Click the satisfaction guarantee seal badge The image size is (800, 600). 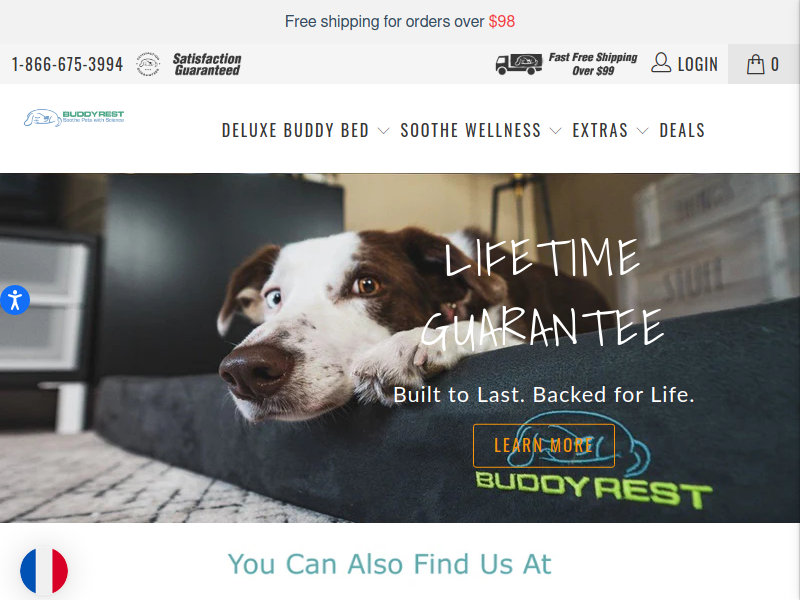pyautogui.click(x=148, y=64)
